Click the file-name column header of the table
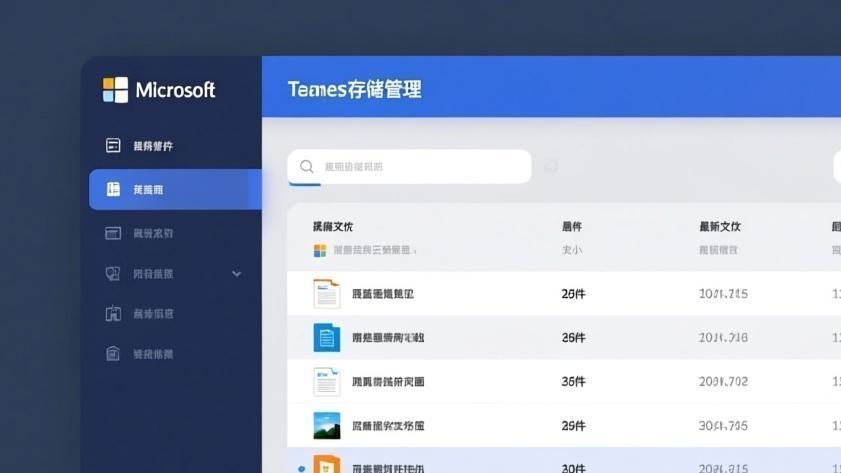 (x=333, y=227)
